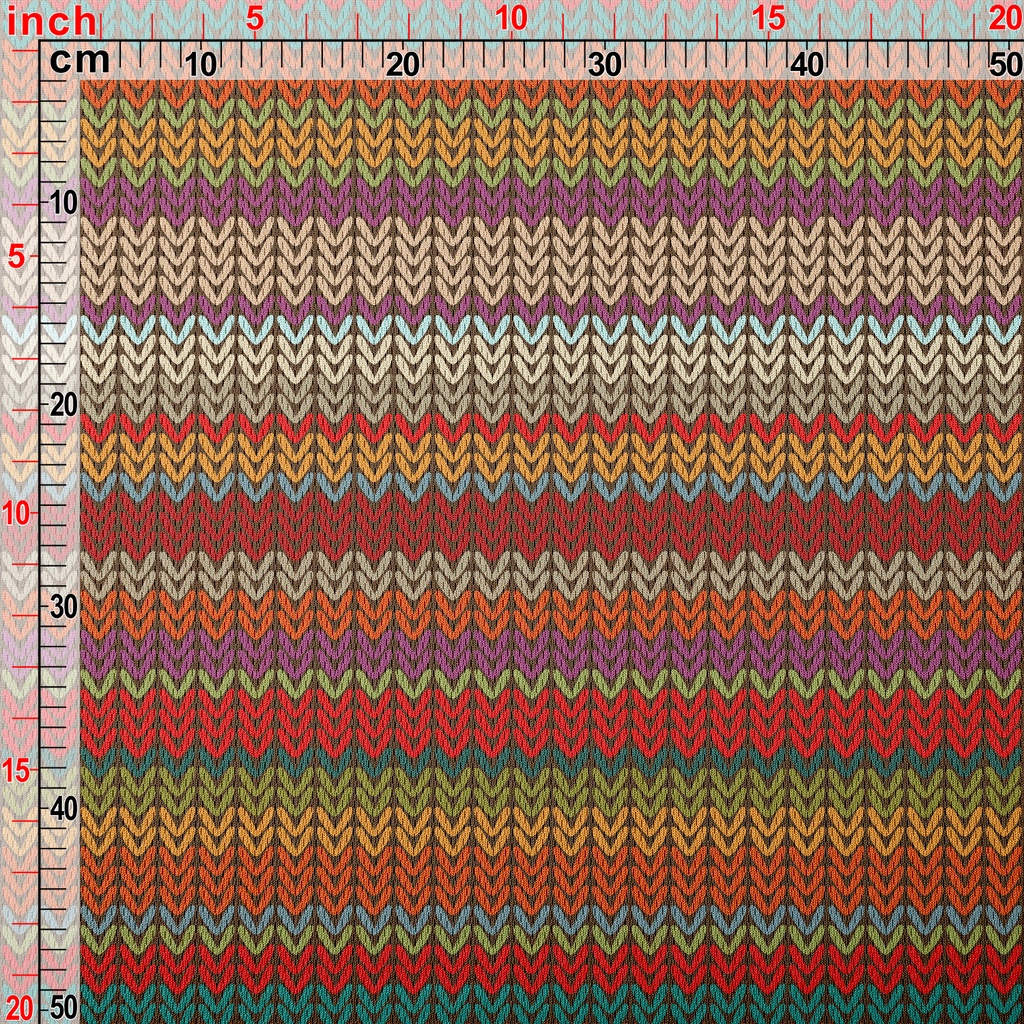
Task: Pick the red 15 on the vertical inch ruler
Action: click(x=17, y=771)
